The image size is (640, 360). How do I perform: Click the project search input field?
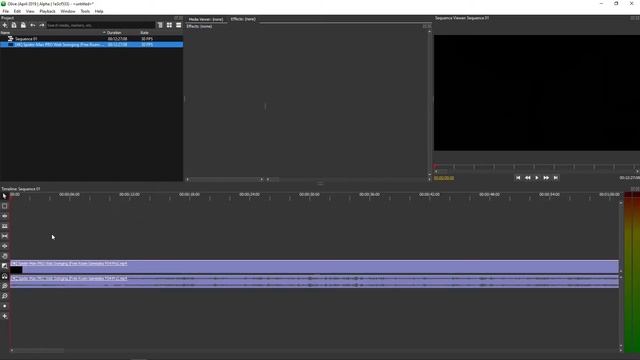click(x=100, y=25)
